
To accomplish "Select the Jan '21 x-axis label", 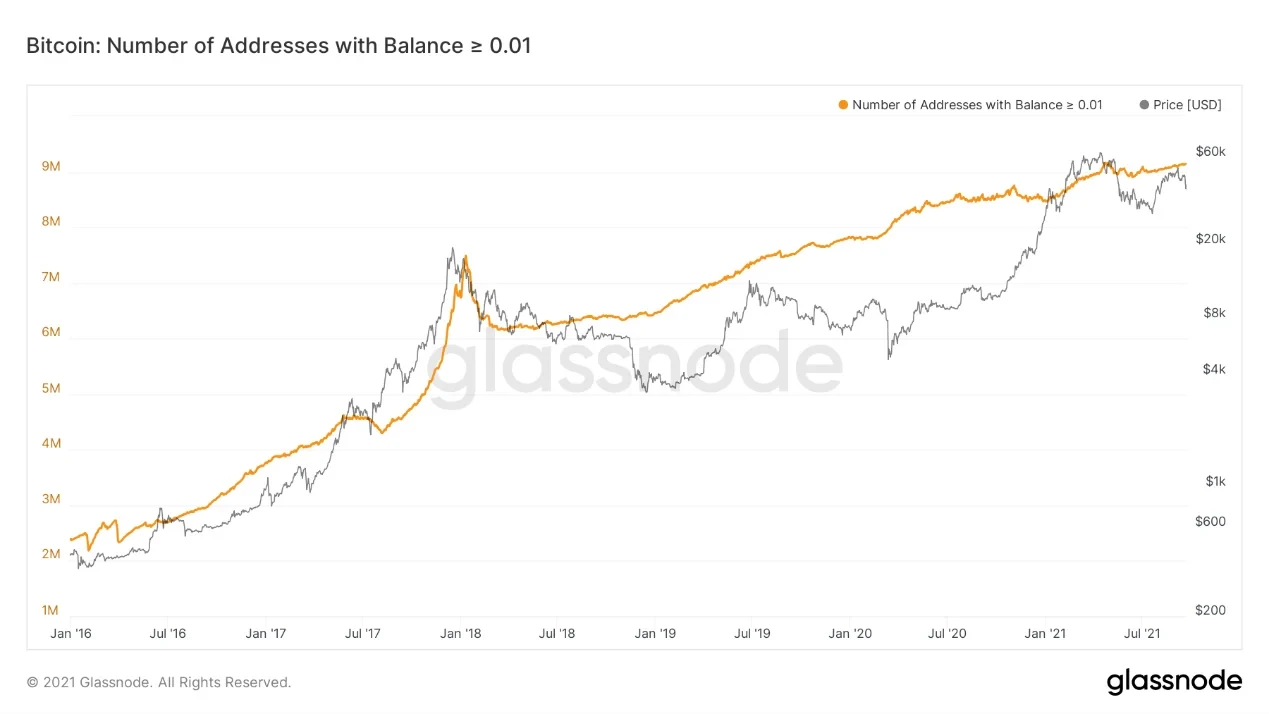I will click(1044, 633).
